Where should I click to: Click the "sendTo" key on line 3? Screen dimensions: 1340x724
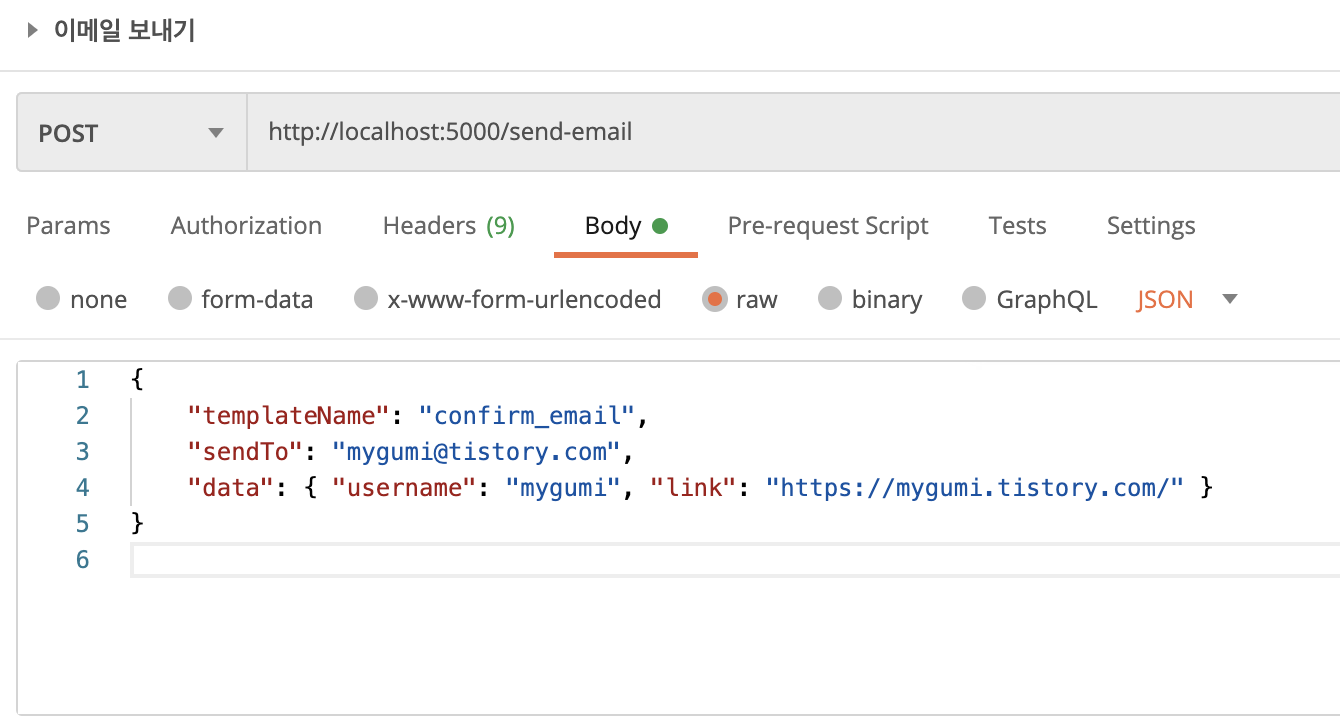tap(246, 452)
